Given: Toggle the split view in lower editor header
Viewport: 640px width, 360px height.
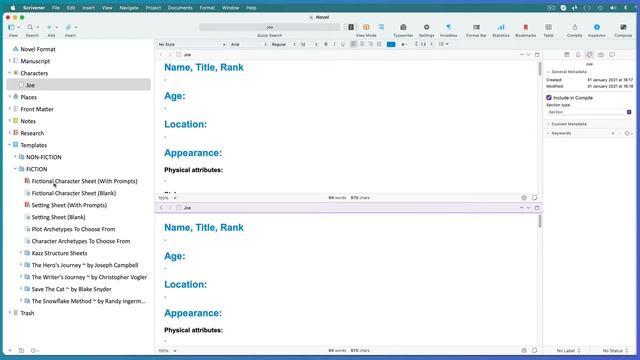Looking at the screenshot, I should click(x=537, y=208).
